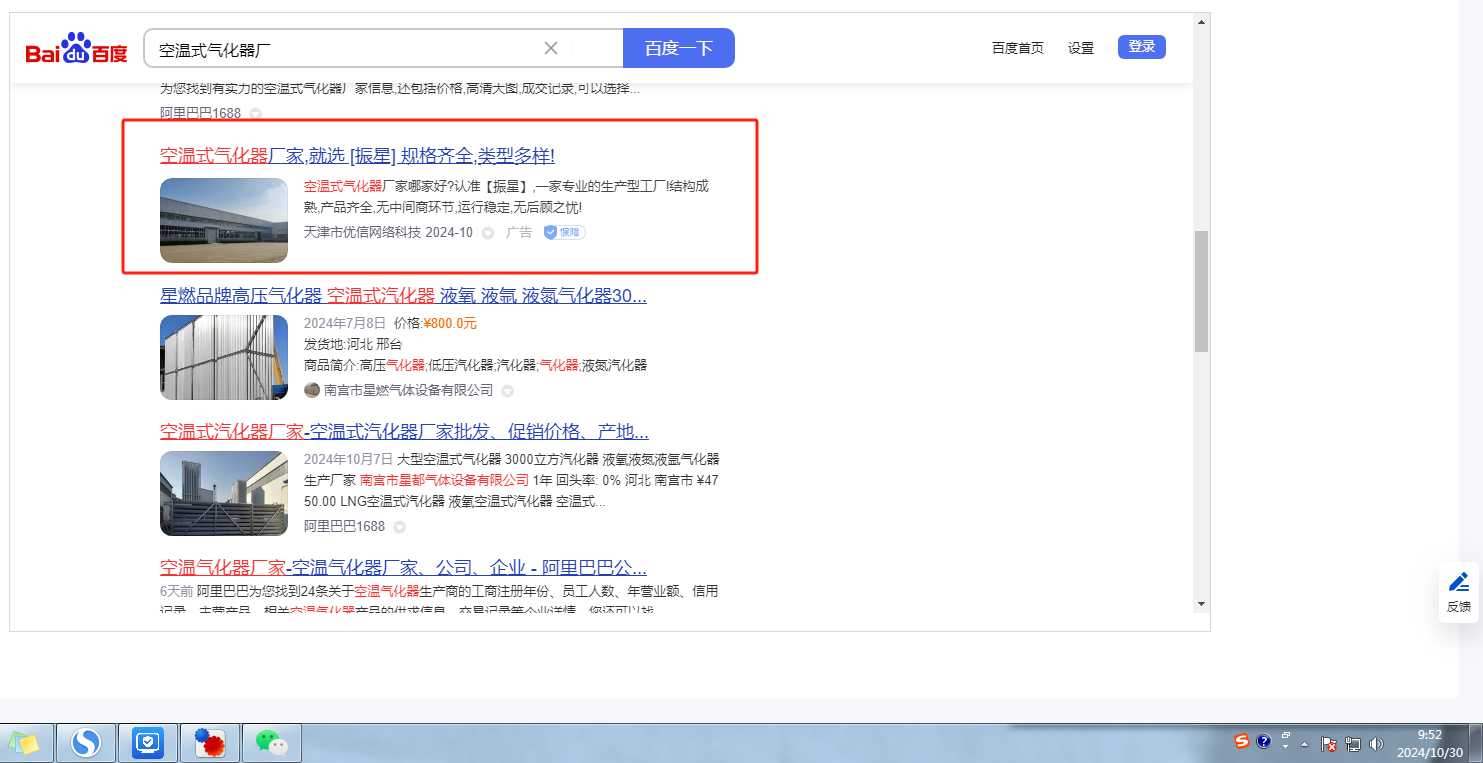
Task: Click the vaporizer yard thumbnail
Action: click(224, 494)
